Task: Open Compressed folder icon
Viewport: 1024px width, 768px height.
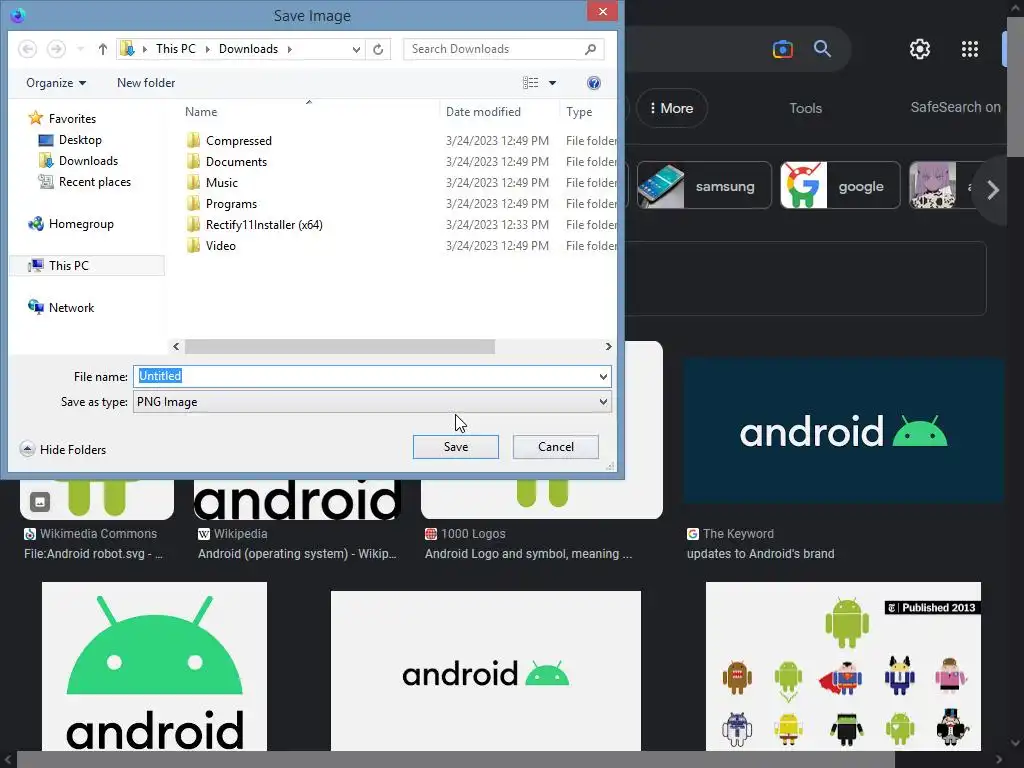Action: 193,140
